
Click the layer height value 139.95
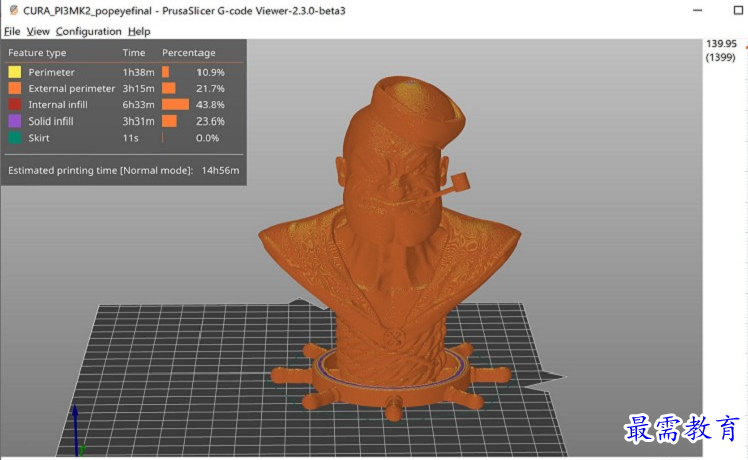pyautogui.click(x=721, y=44)
